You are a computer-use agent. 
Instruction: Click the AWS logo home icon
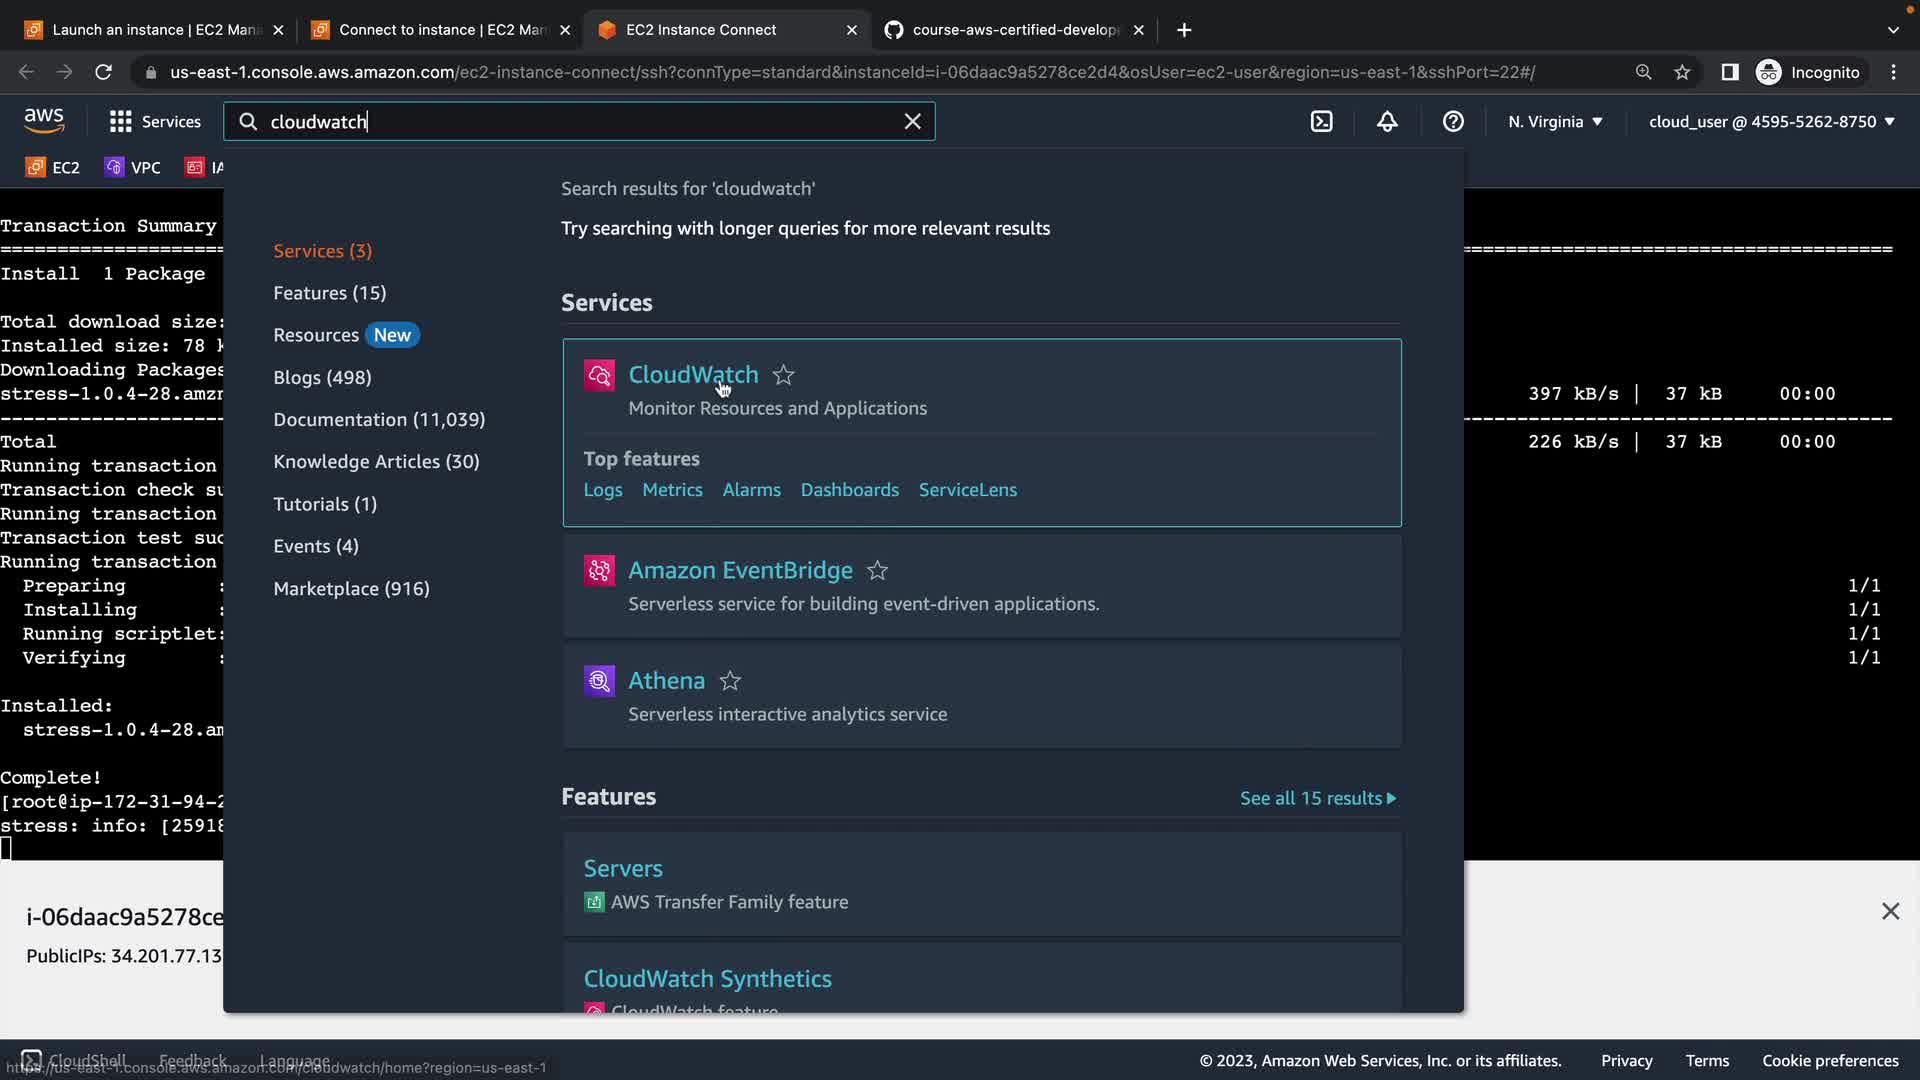(x=44, y=121)
